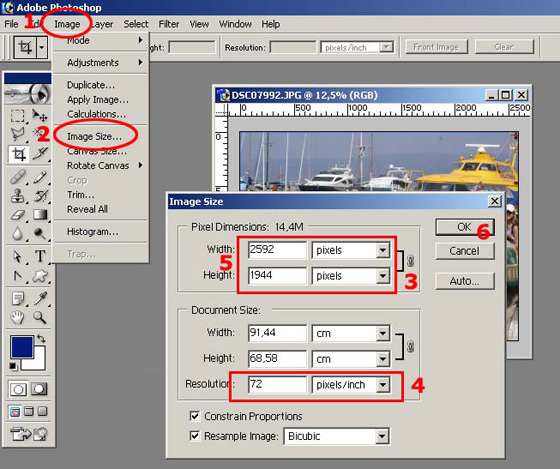Open pixel Height units dropdown
The width and height of the screenshot is (560, 469).
382,276
